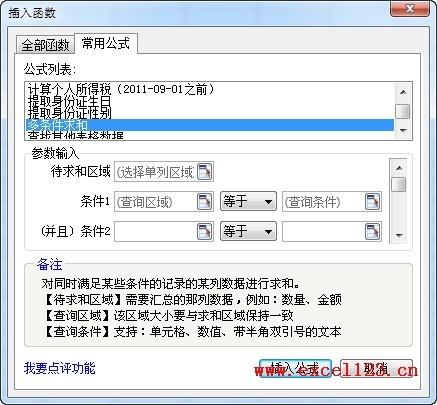Open the 我要点评功能 link

[x=60, y=368]
